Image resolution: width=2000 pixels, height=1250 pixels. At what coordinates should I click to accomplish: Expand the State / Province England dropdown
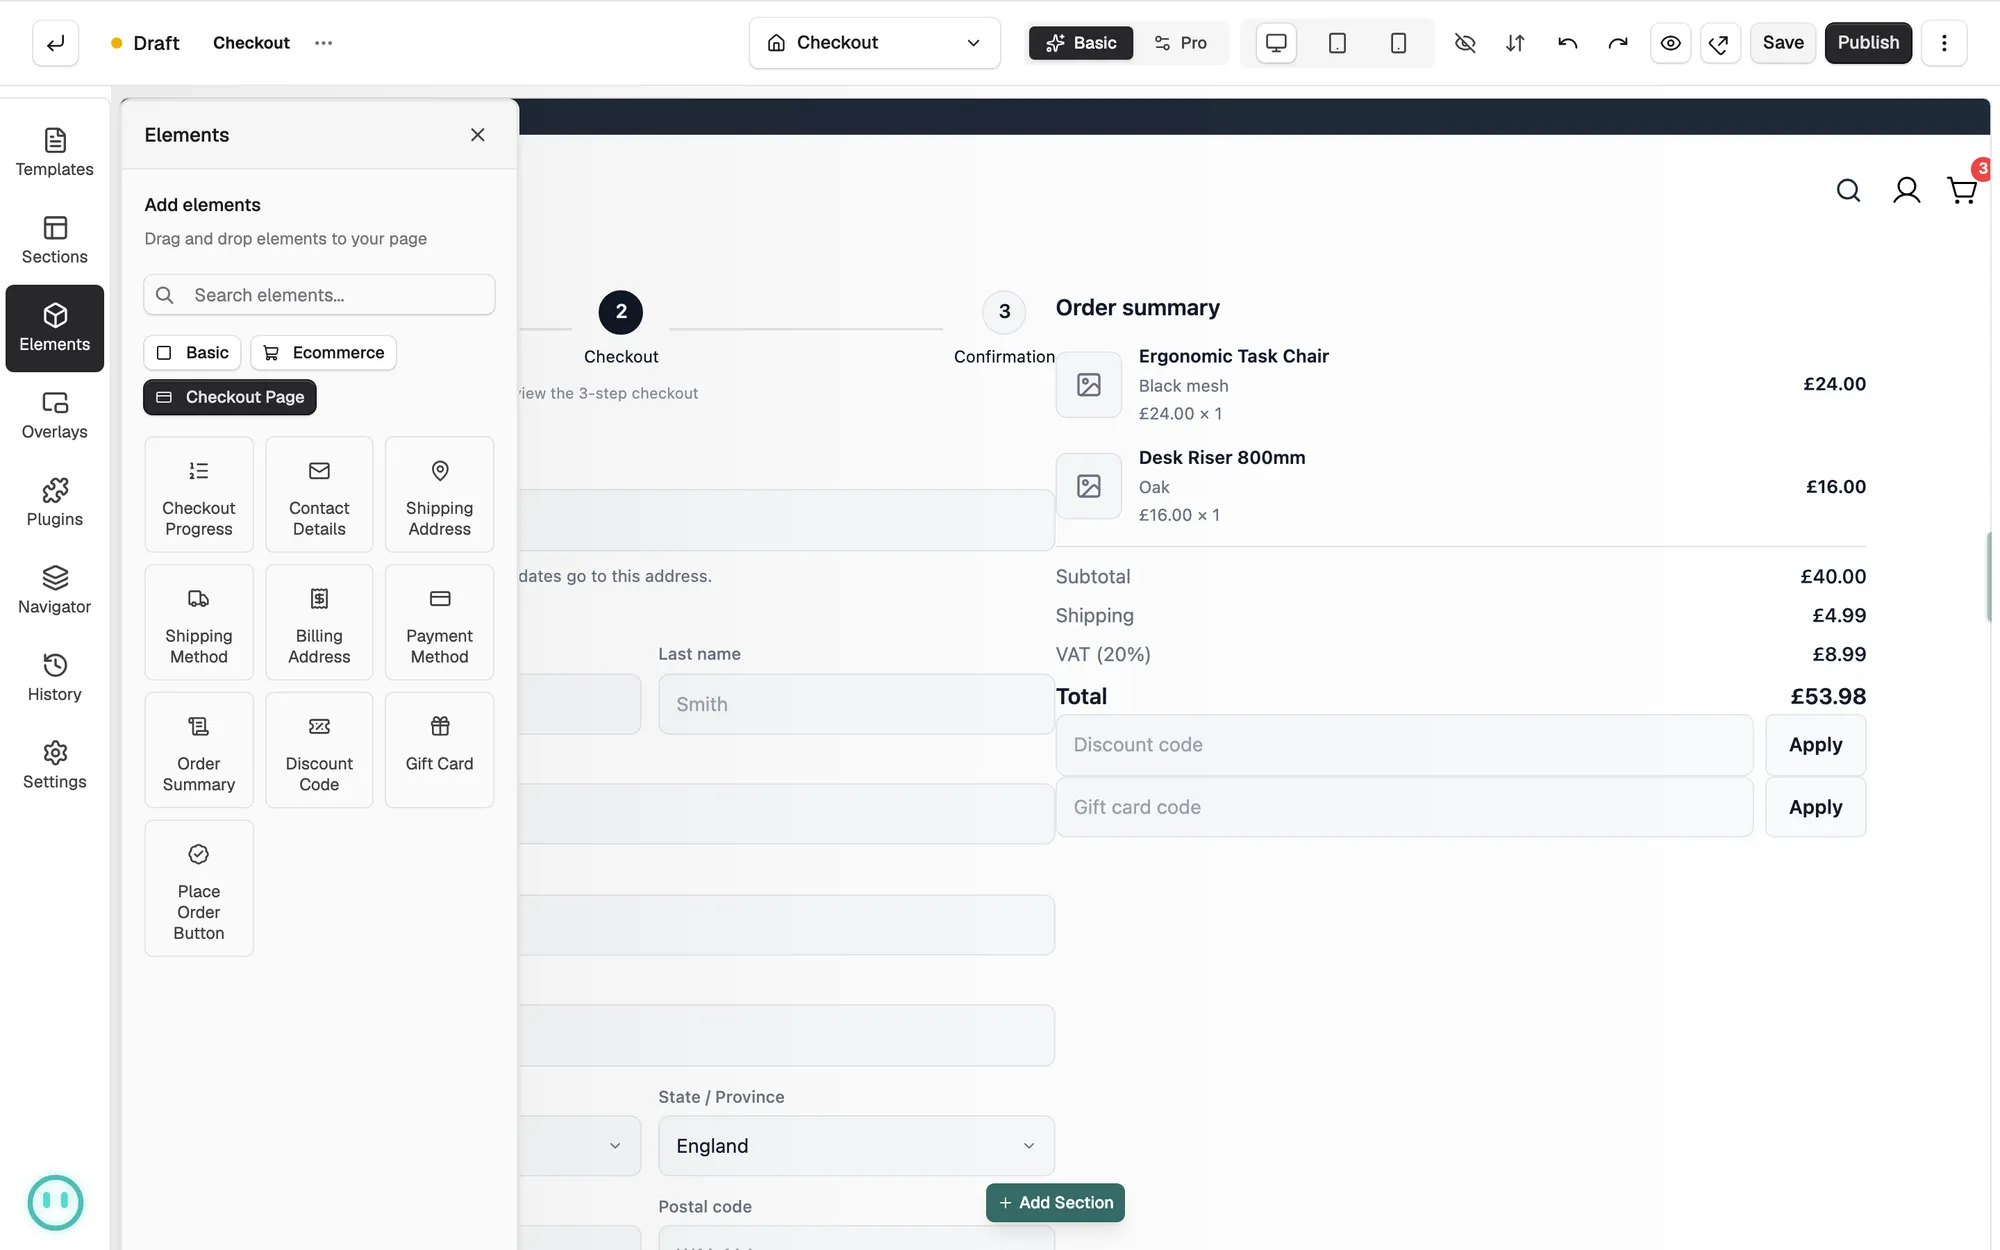point(856,1146)
